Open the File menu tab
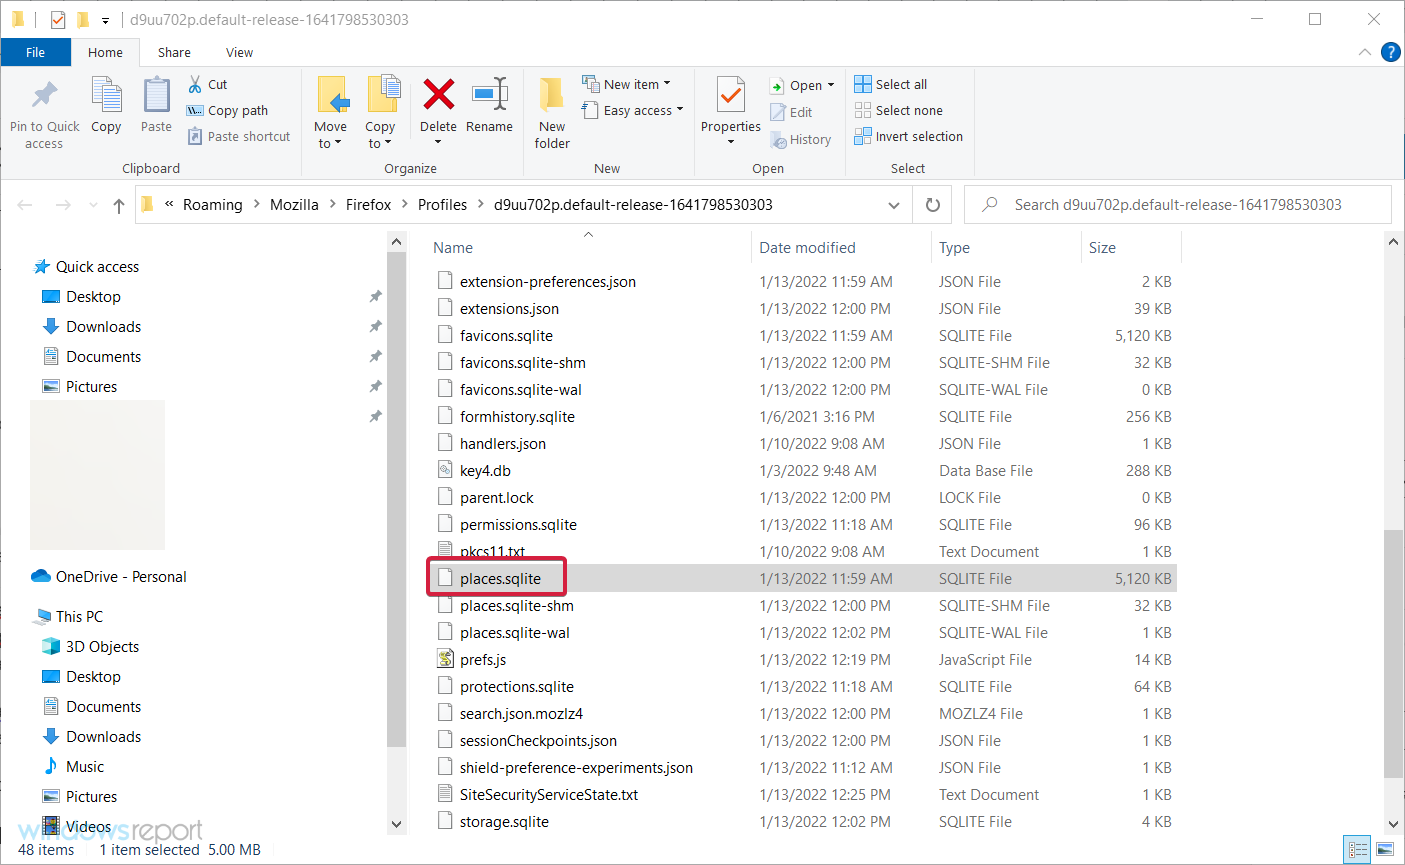Viewport: 1405px width, 865px height. coord(36,52)
